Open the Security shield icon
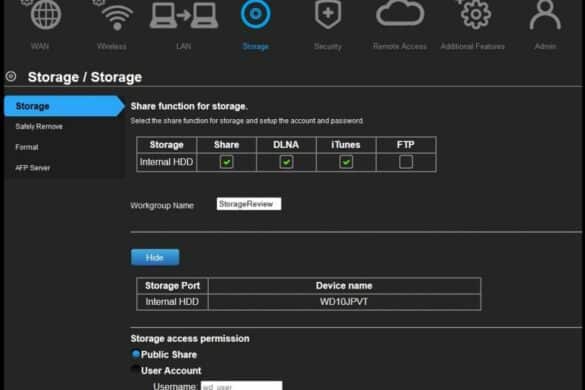The image size is (585, 390). (x=328, y=15)
